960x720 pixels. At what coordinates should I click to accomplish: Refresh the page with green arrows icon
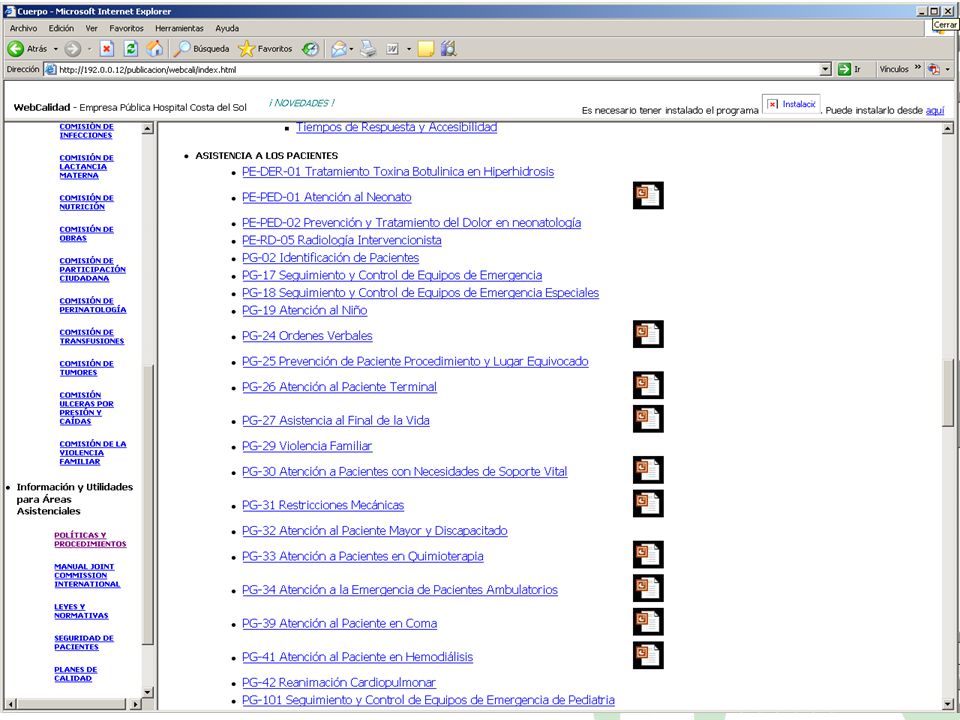[130, 49]
